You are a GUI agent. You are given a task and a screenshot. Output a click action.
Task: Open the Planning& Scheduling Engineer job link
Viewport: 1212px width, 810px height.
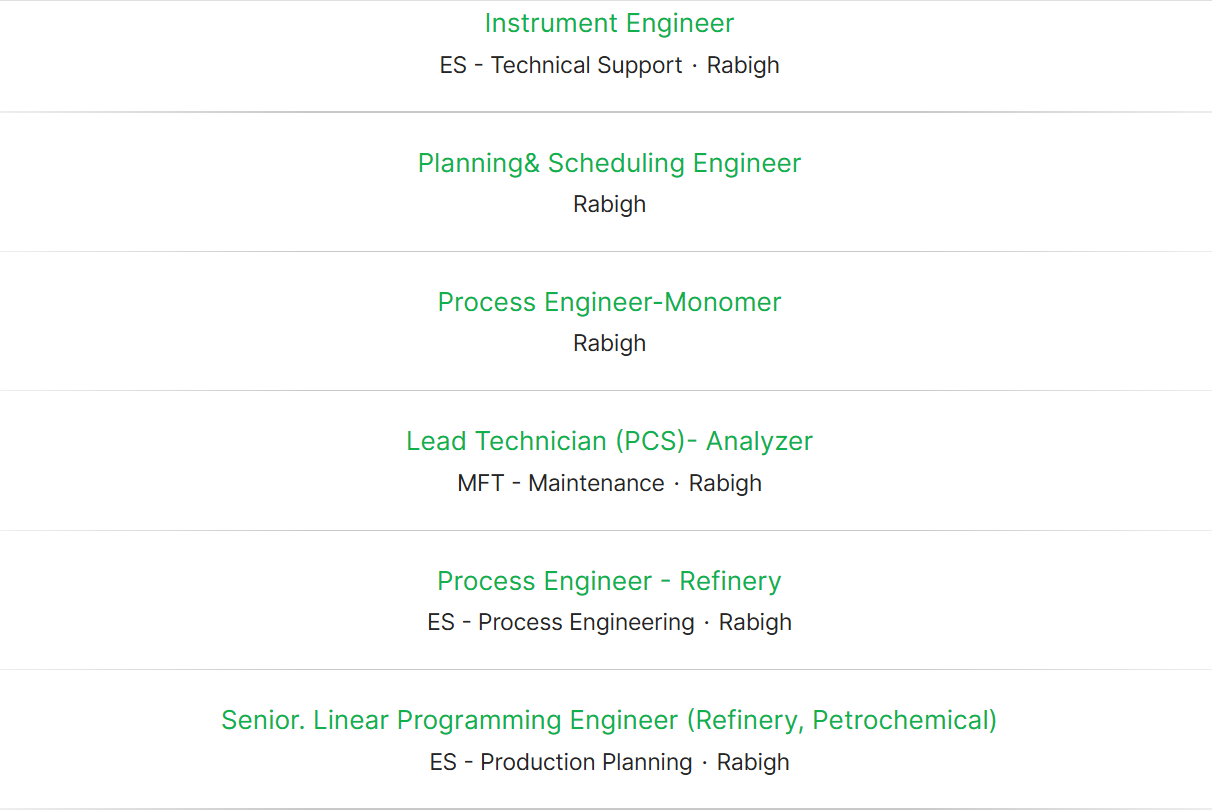pos(609,163)
